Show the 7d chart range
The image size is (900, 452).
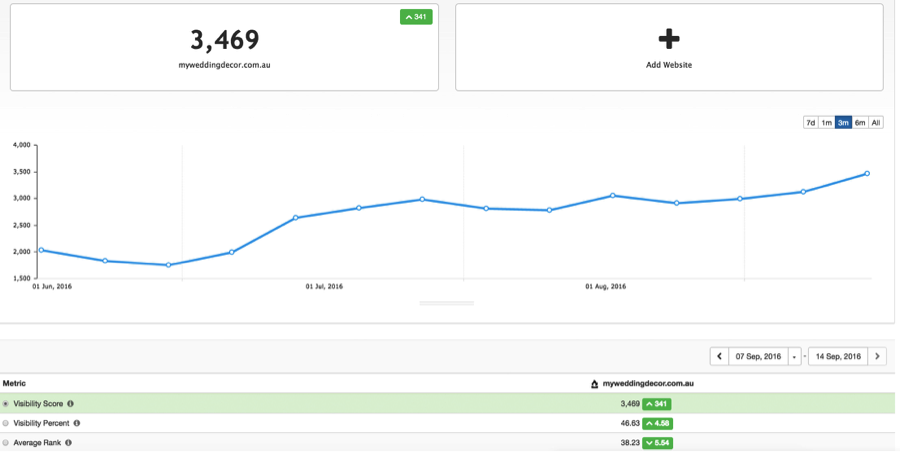810,122
